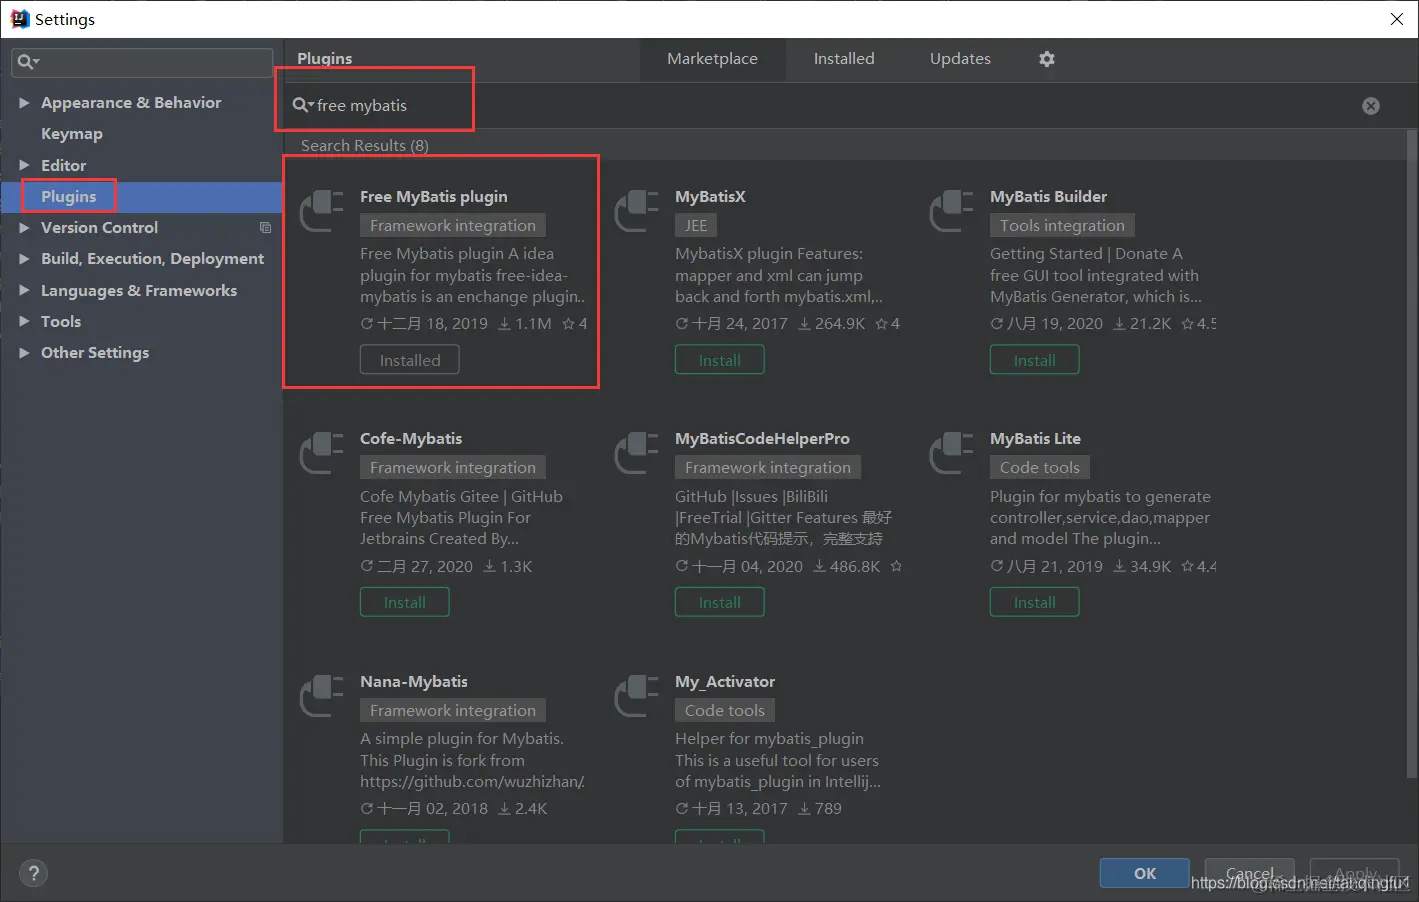Viewport: 1419px width, 902px height.
Task: Click the MyBatisCodeHelperPro plugin icon
Action: point(637,452)
